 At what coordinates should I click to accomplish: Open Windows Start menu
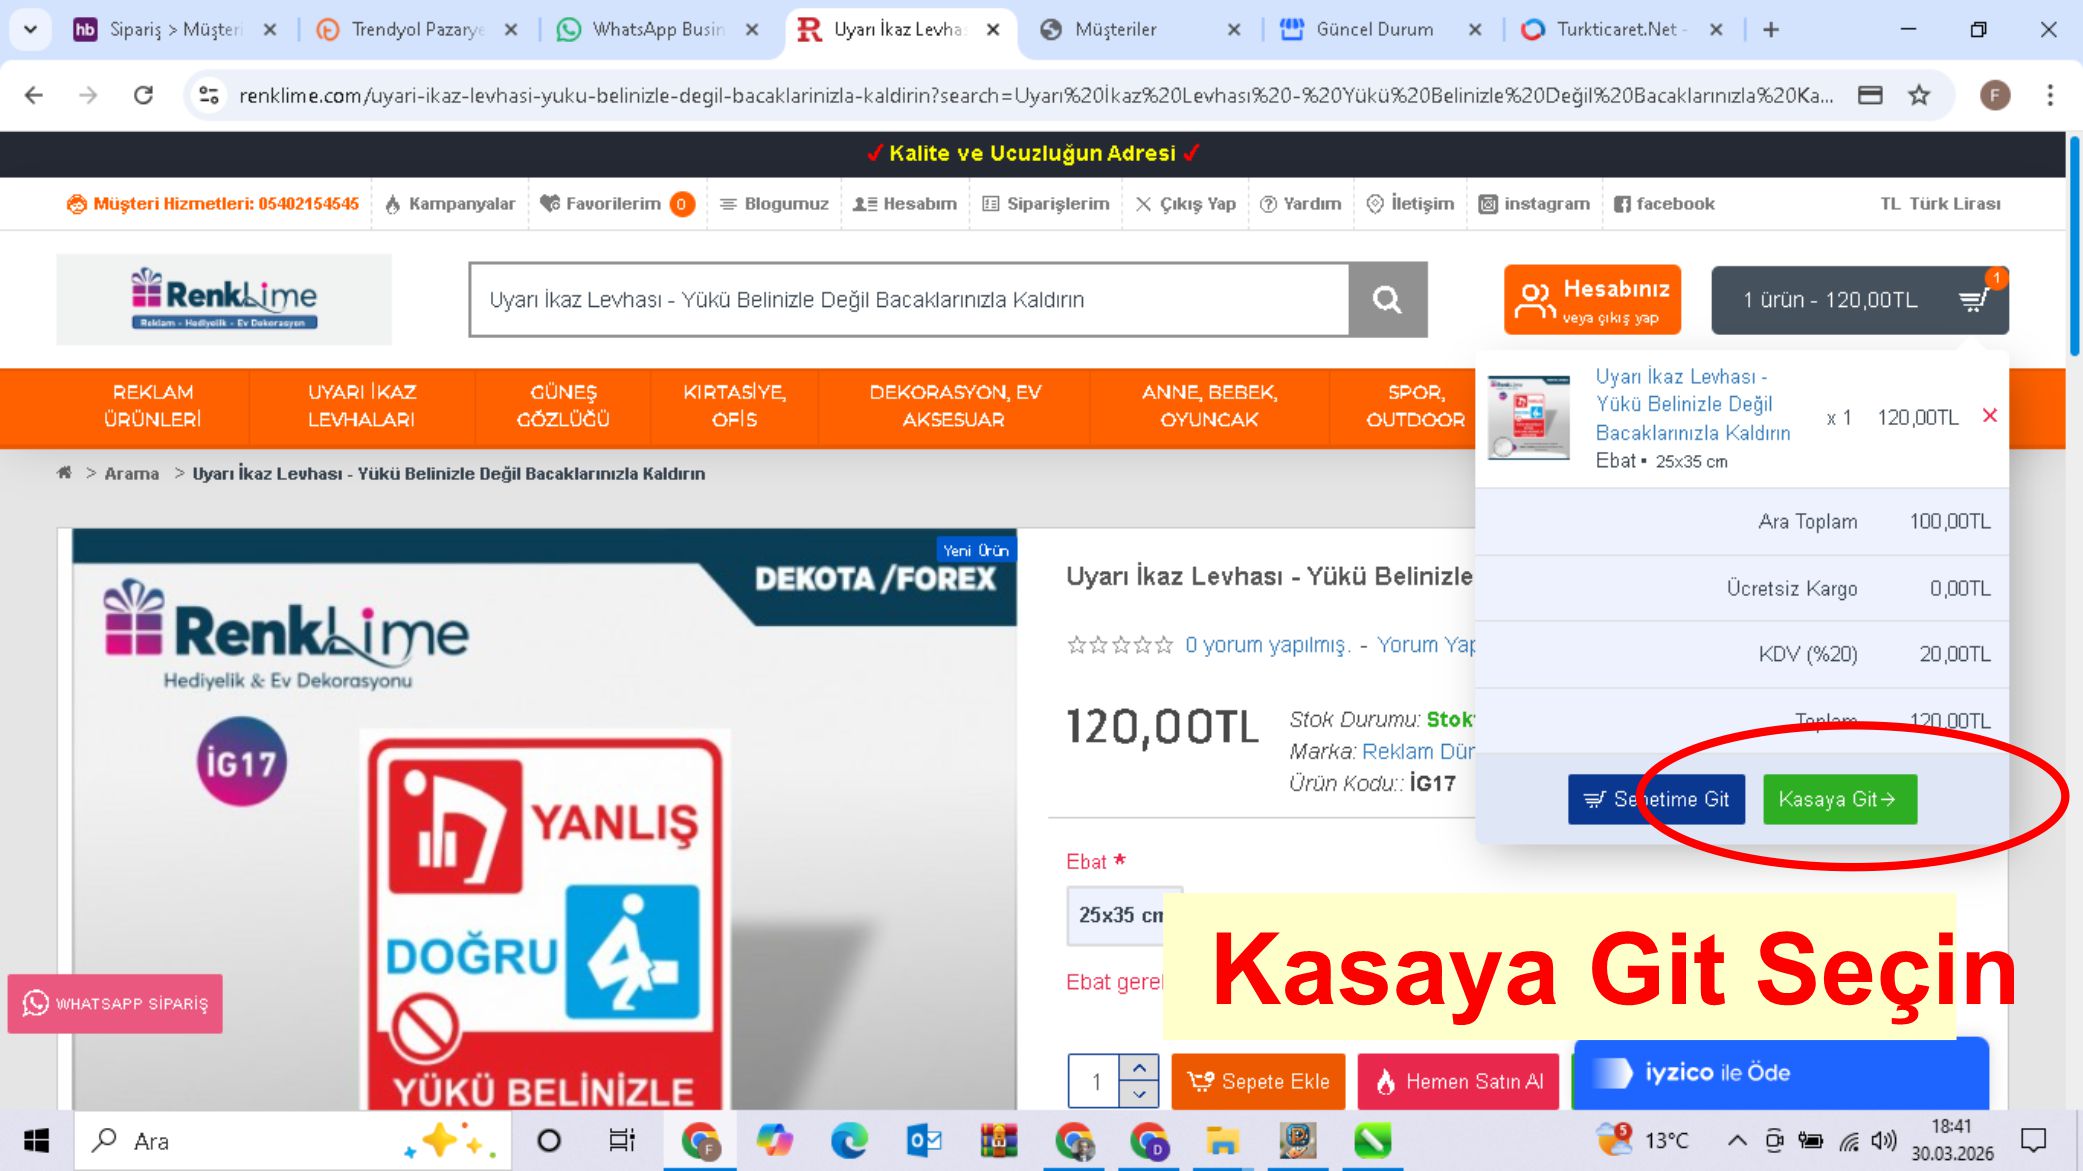(x=36, y=1141)
